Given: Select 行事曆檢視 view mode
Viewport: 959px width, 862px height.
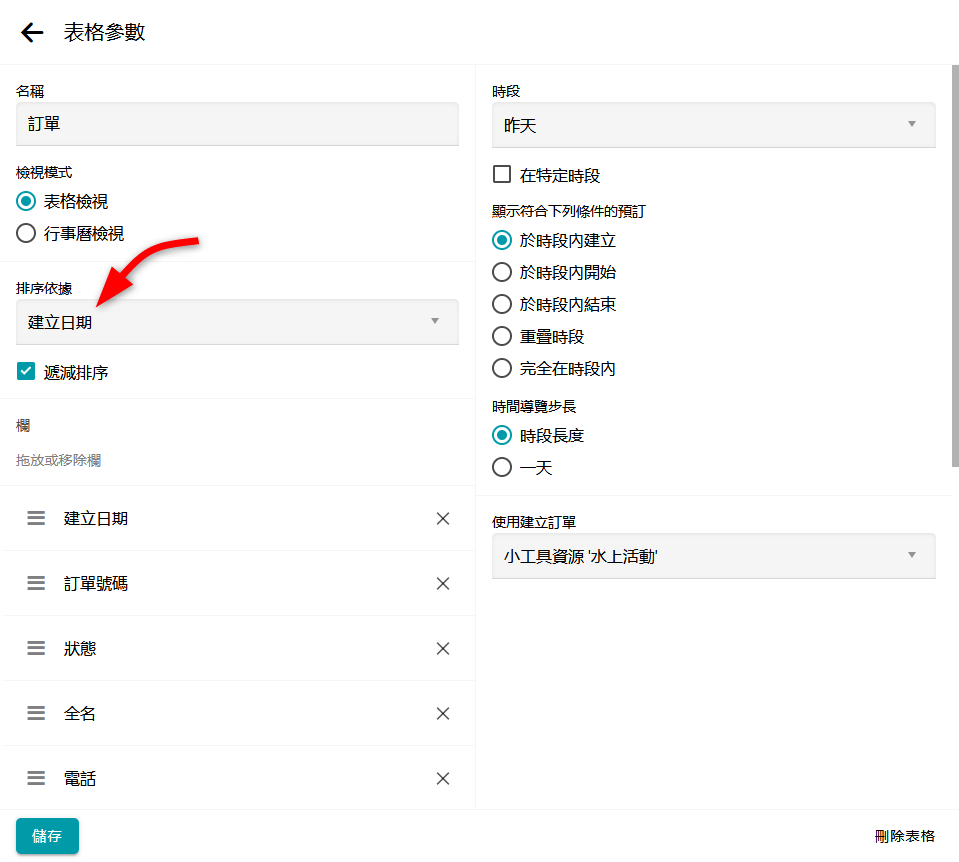Looking at the screenshot, I should coord(27,234).
